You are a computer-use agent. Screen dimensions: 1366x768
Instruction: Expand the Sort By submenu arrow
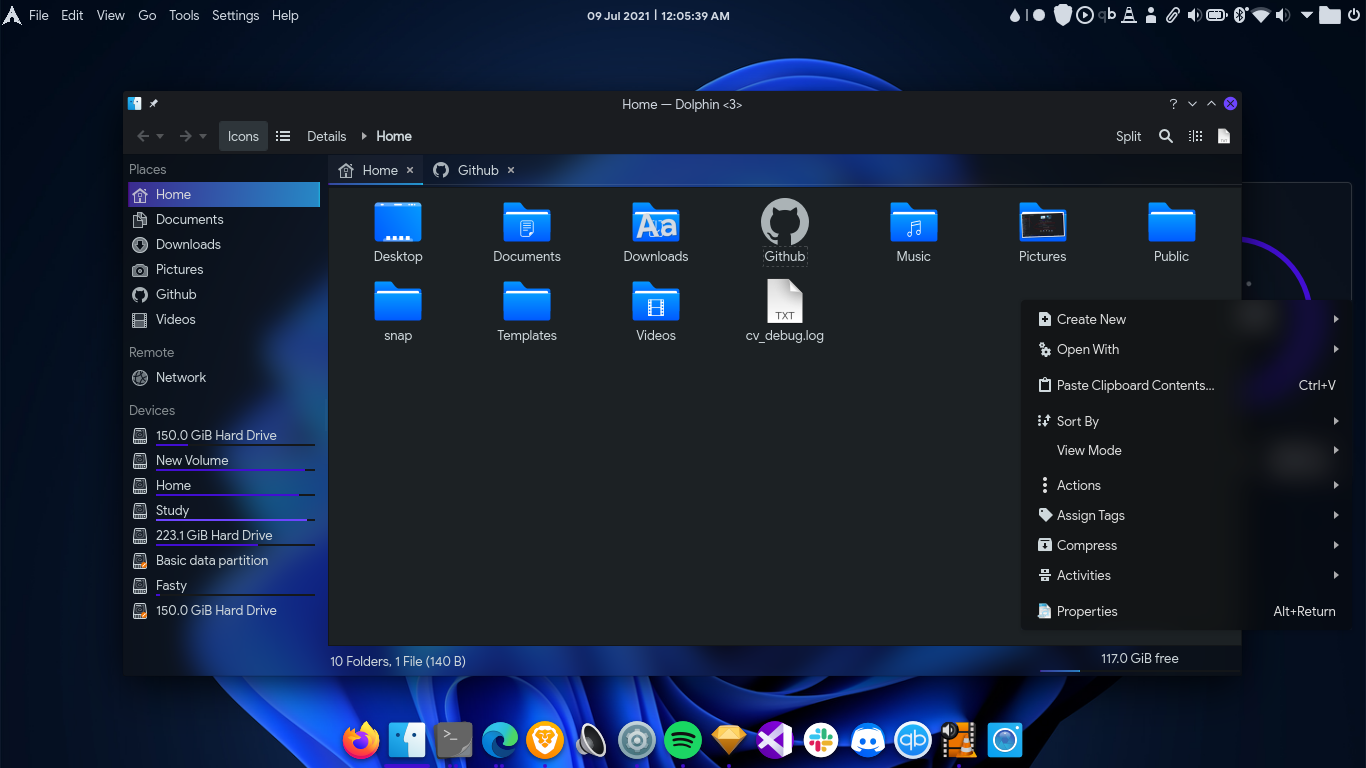click(1336, 421)
